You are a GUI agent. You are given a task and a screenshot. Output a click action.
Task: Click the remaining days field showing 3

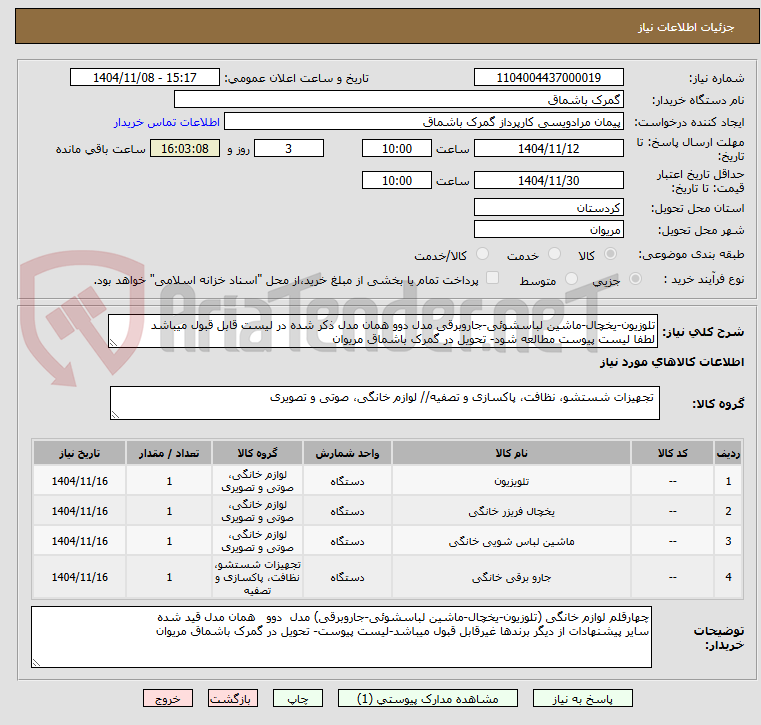click(289, 148)
